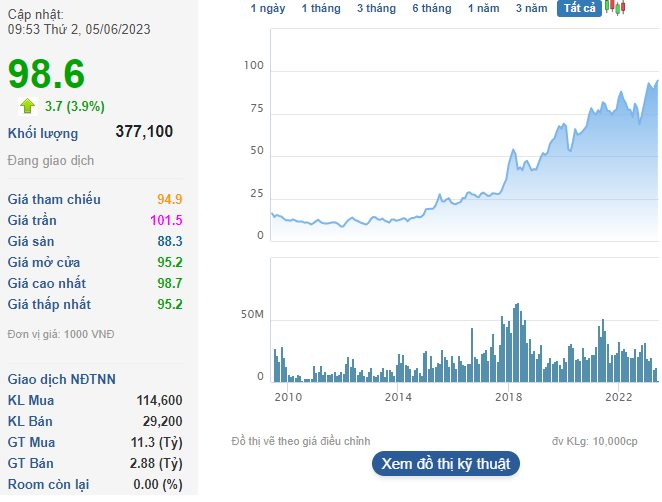Select the "1 ngày" time range tab

click(268, 8)
